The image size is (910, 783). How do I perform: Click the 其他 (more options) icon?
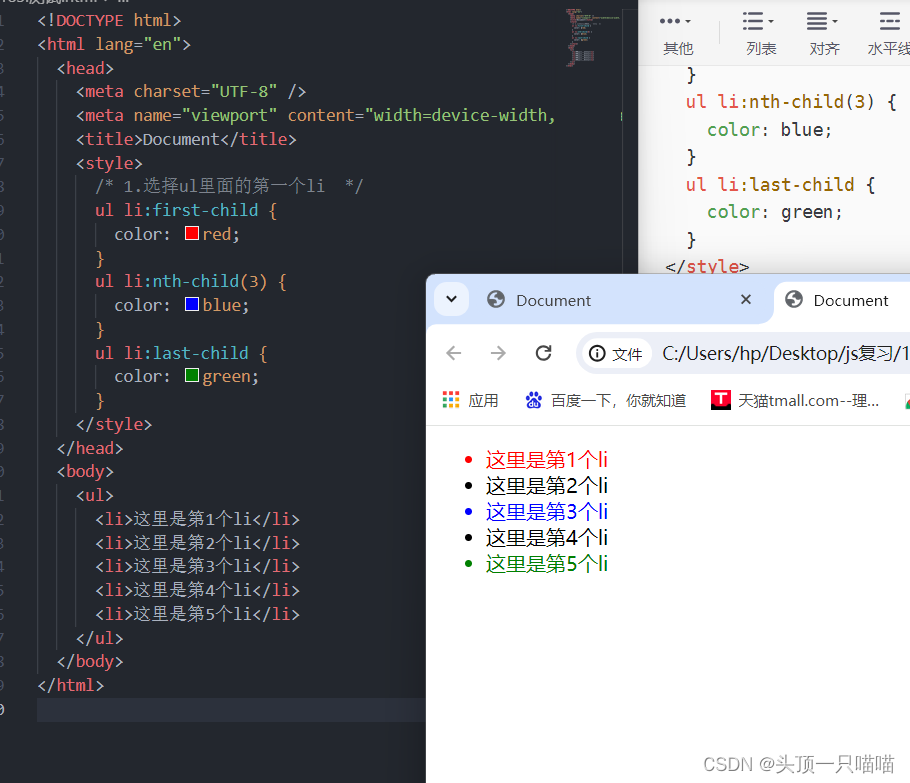click(x=672, y=22)
